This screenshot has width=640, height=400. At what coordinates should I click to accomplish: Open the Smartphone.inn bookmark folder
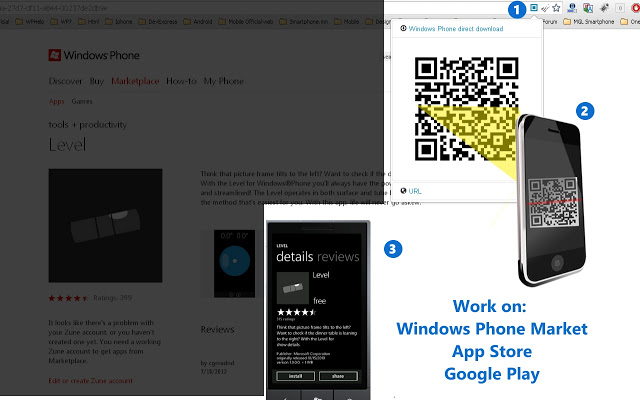click(x=304, y=22)
